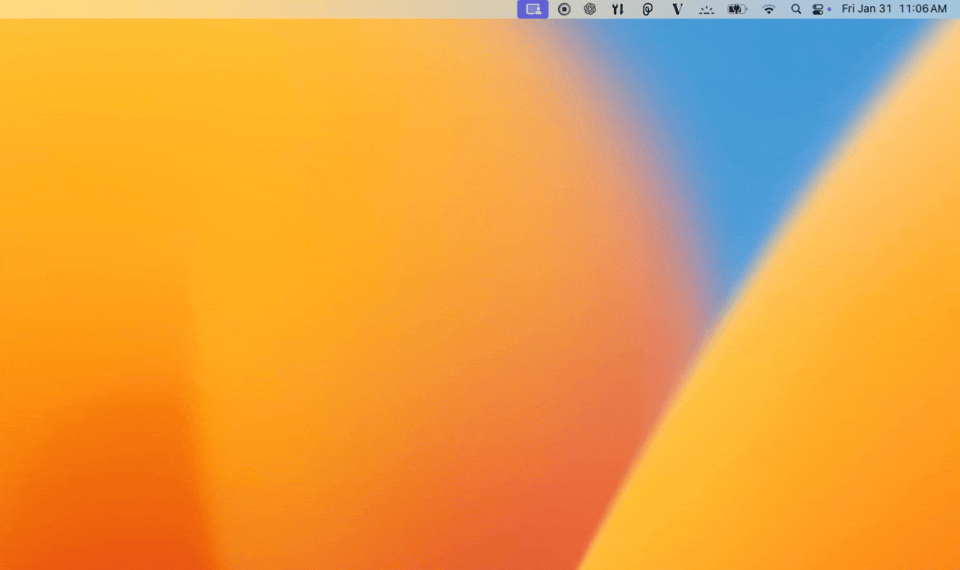Show battery charging status menu
The height and width of the screenshot is (570, 960).
[737, 9]
